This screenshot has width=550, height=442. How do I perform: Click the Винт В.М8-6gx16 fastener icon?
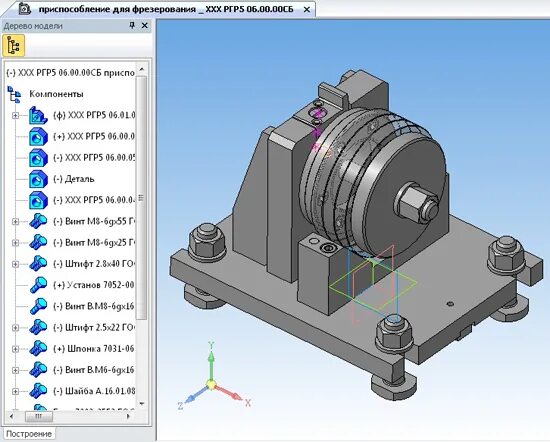38,306
